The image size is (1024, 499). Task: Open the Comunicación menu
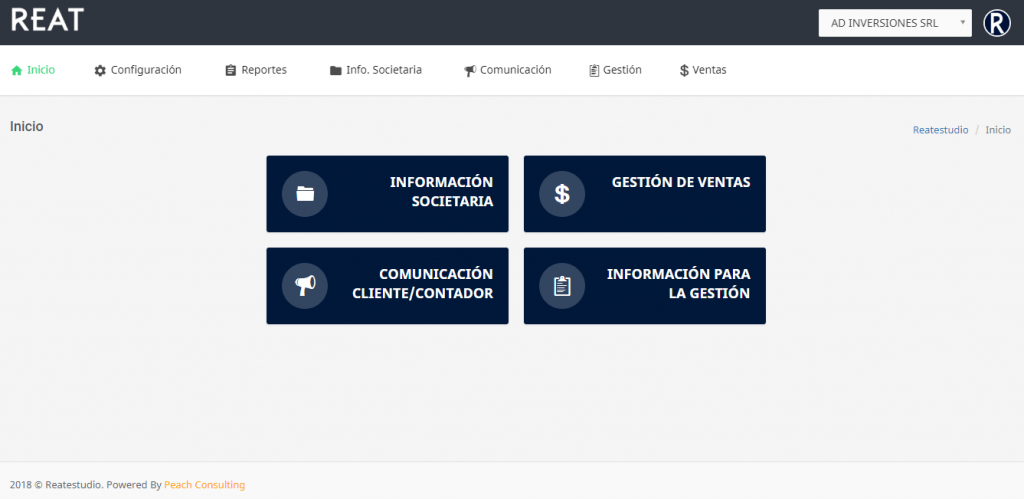point(508,70)
